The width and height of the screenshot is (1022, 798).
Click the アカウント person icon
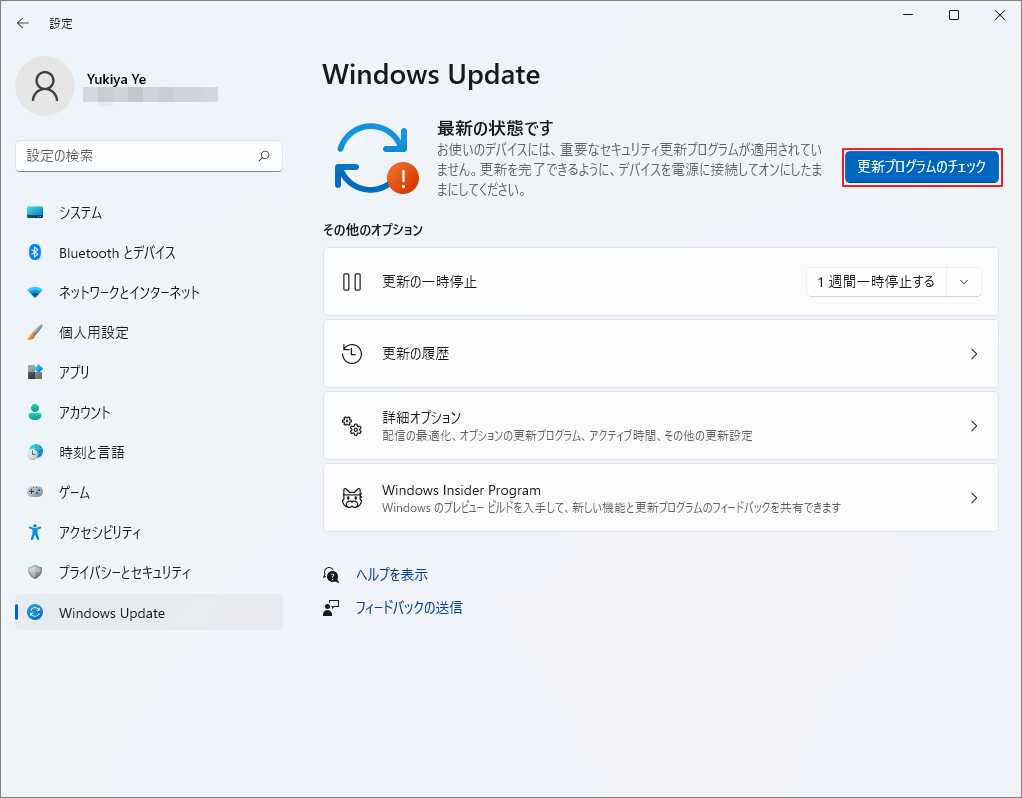coord(37,413)
